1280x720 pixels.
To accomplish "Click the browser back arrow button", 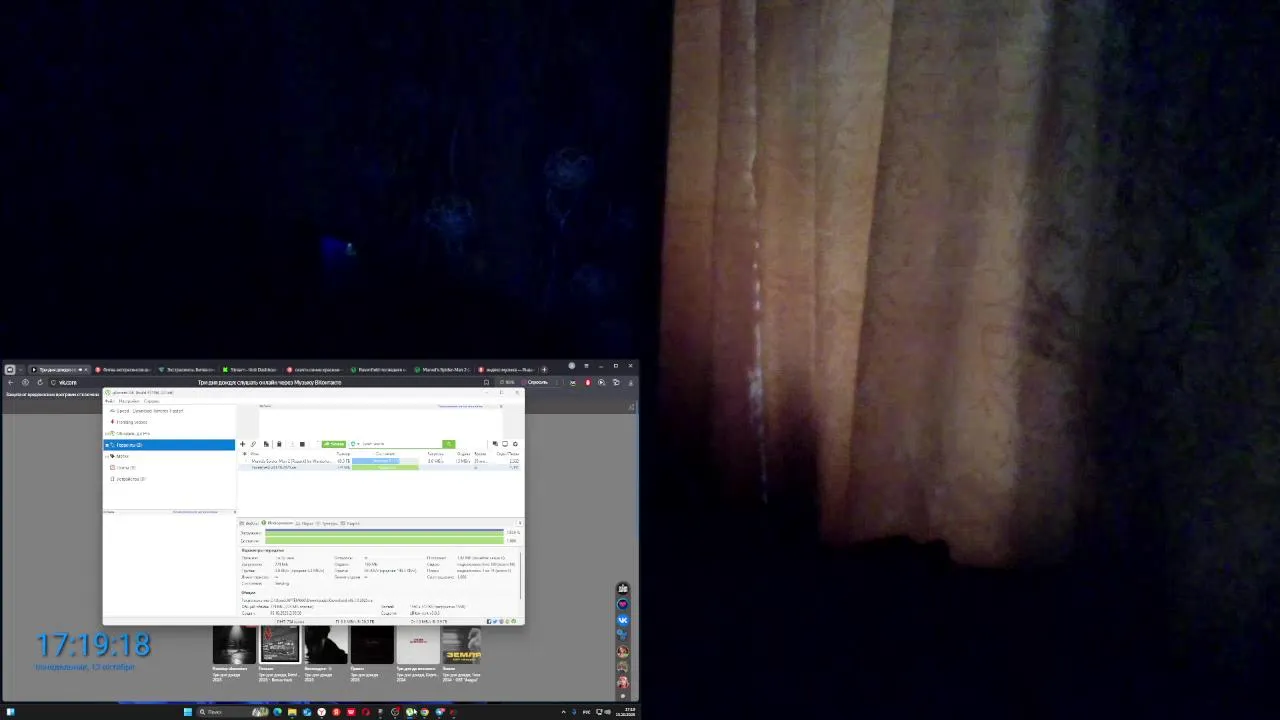I will (9, 382).
